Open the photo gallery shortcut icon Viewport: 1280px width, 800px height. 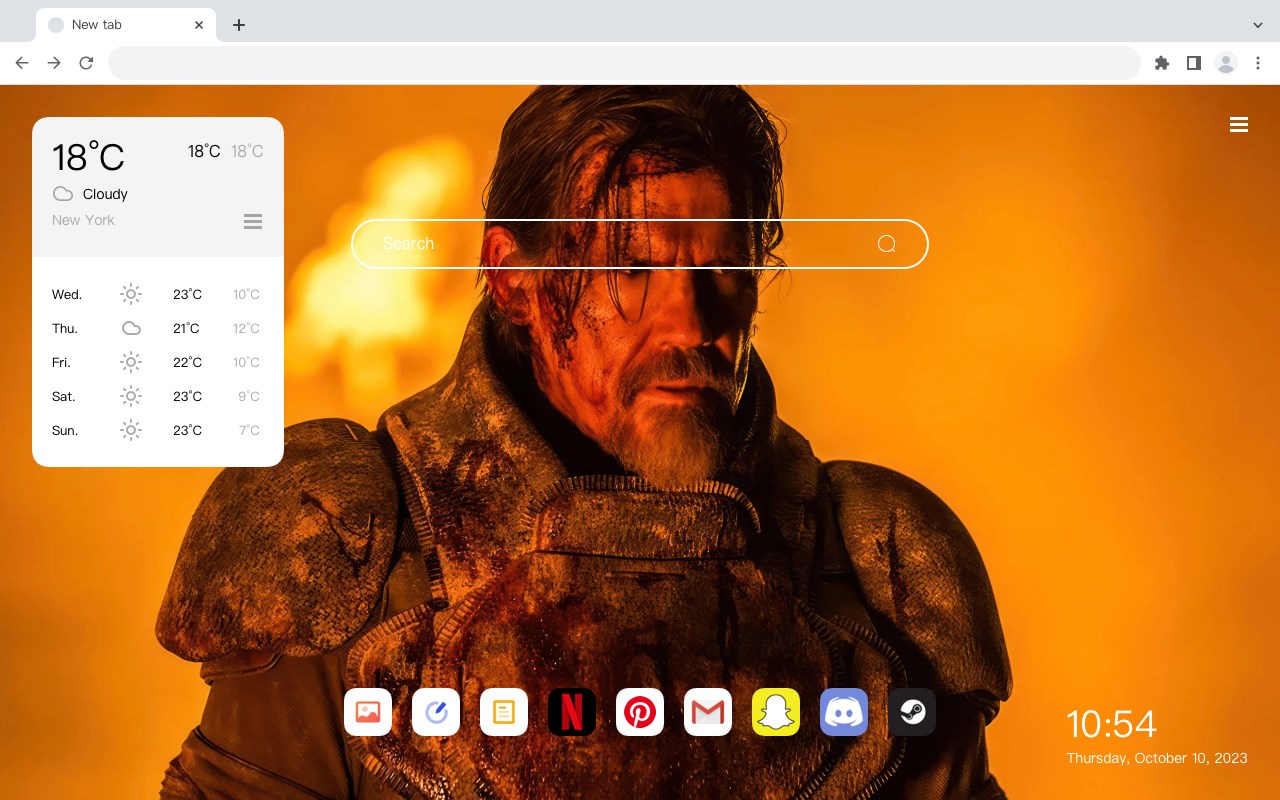click(368, 712)
